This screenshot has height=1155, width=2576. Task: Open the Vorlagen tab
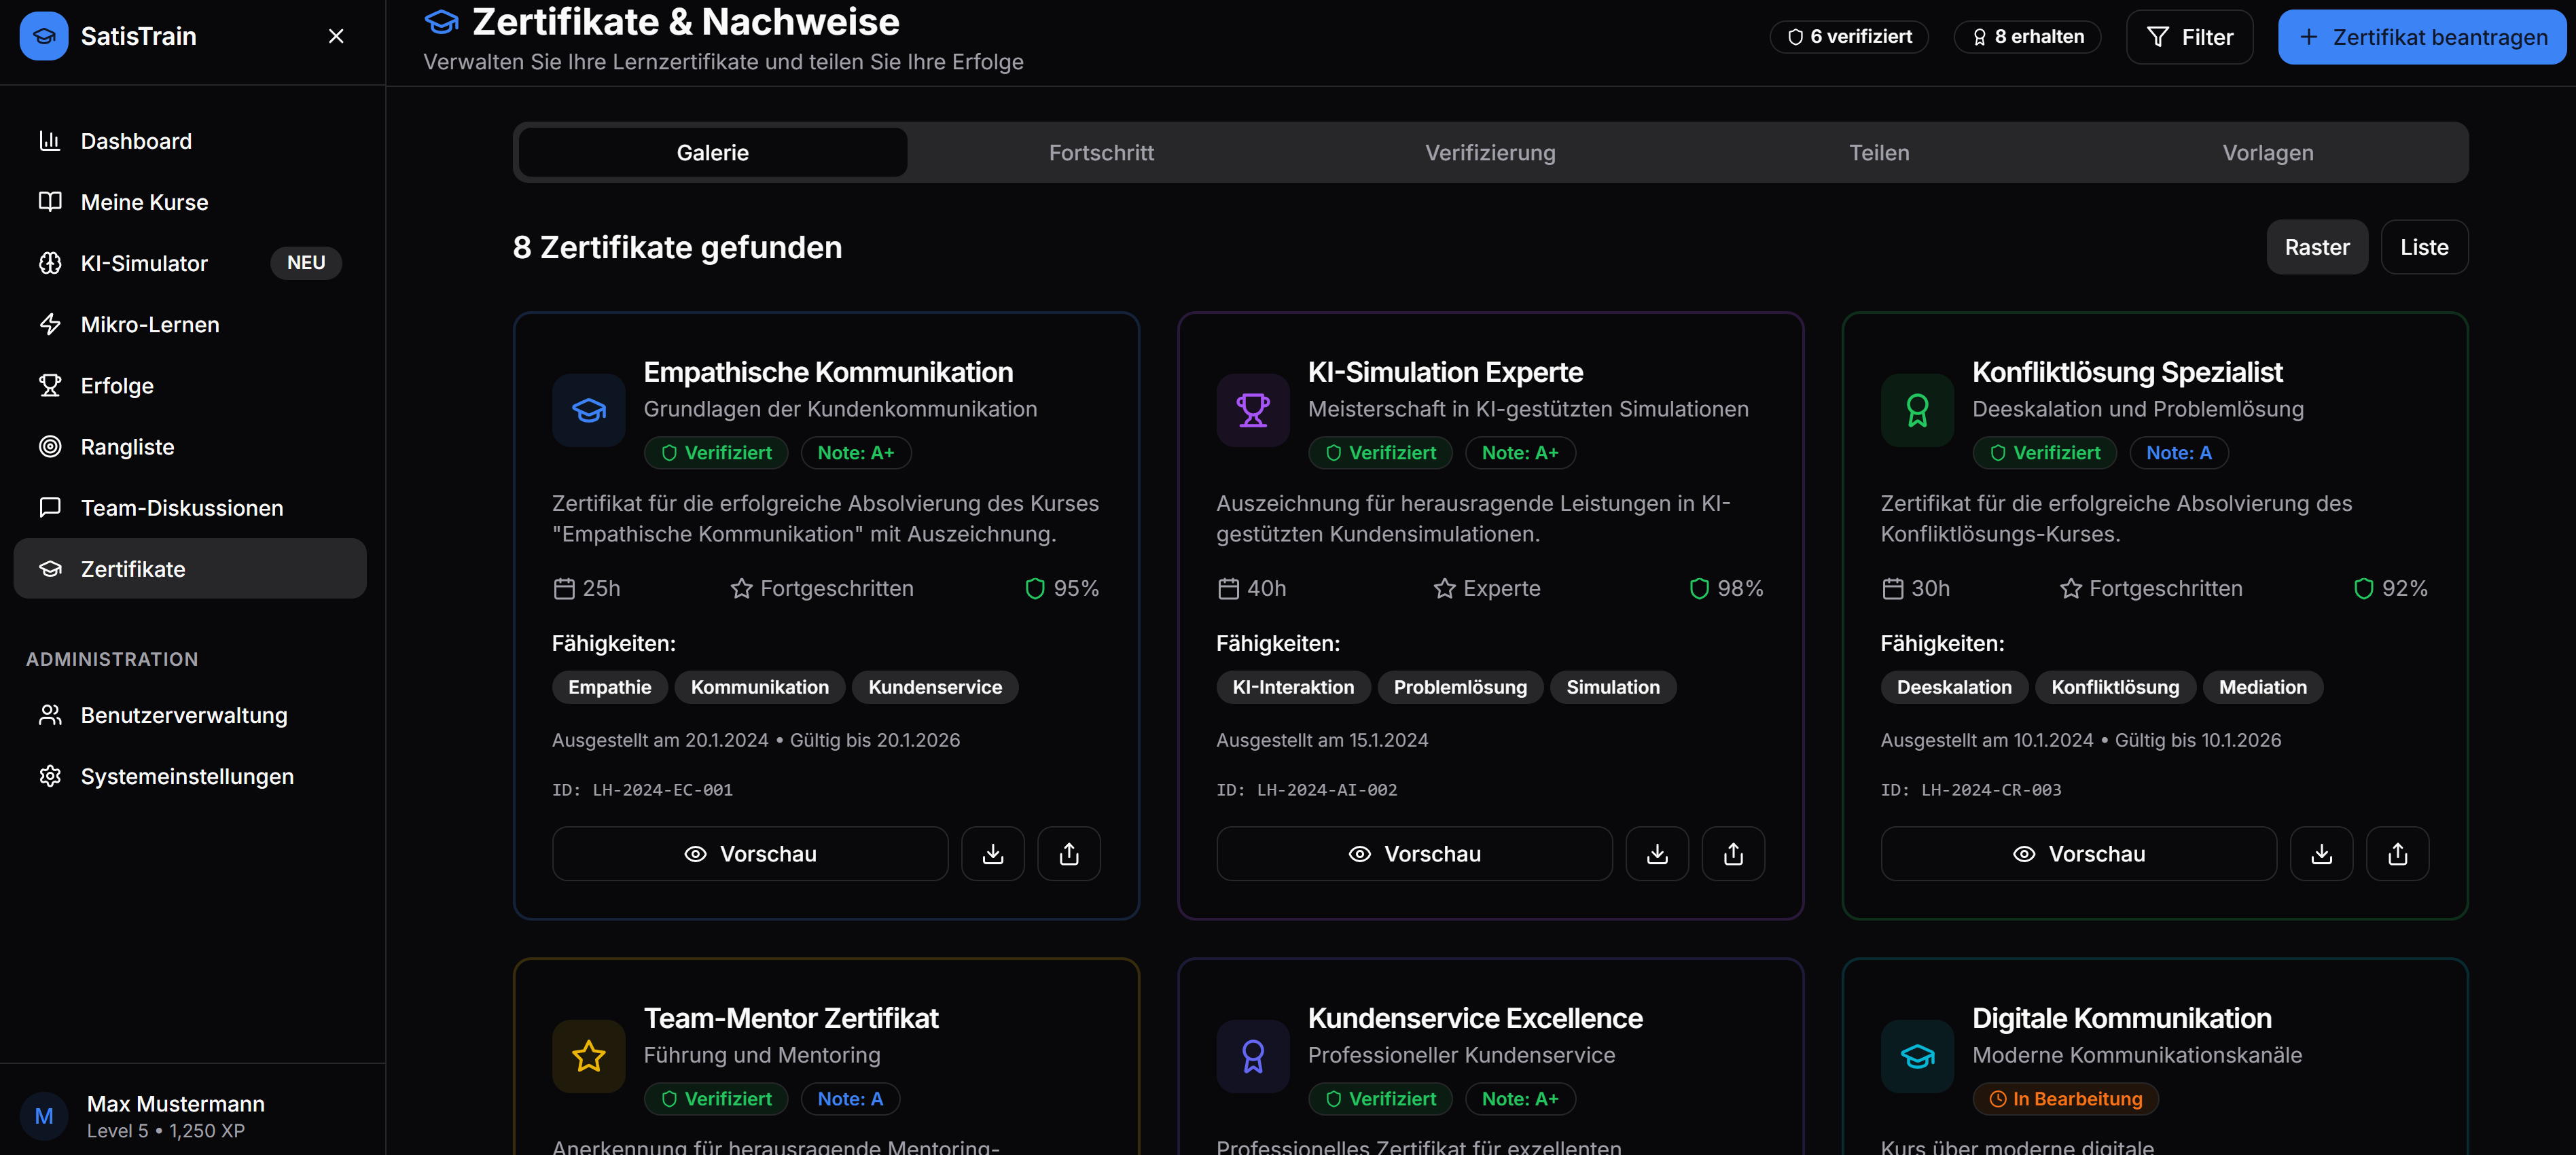2268,152
